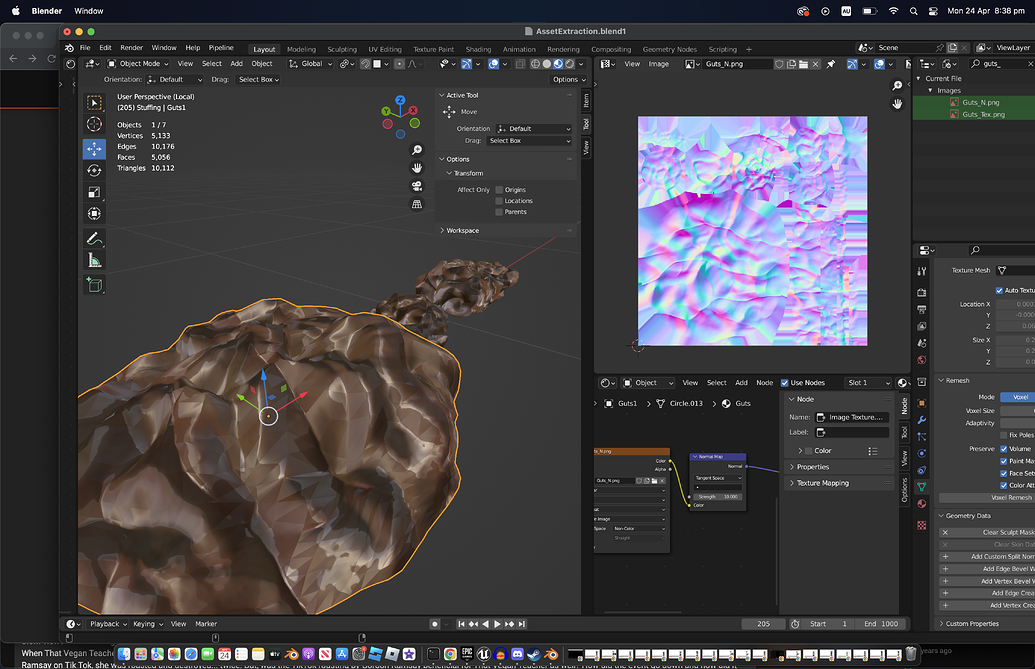The height and width of the screenshot is (669, 1035).
Task: Open the Material properties tab icon
Action: click(921, 503)
